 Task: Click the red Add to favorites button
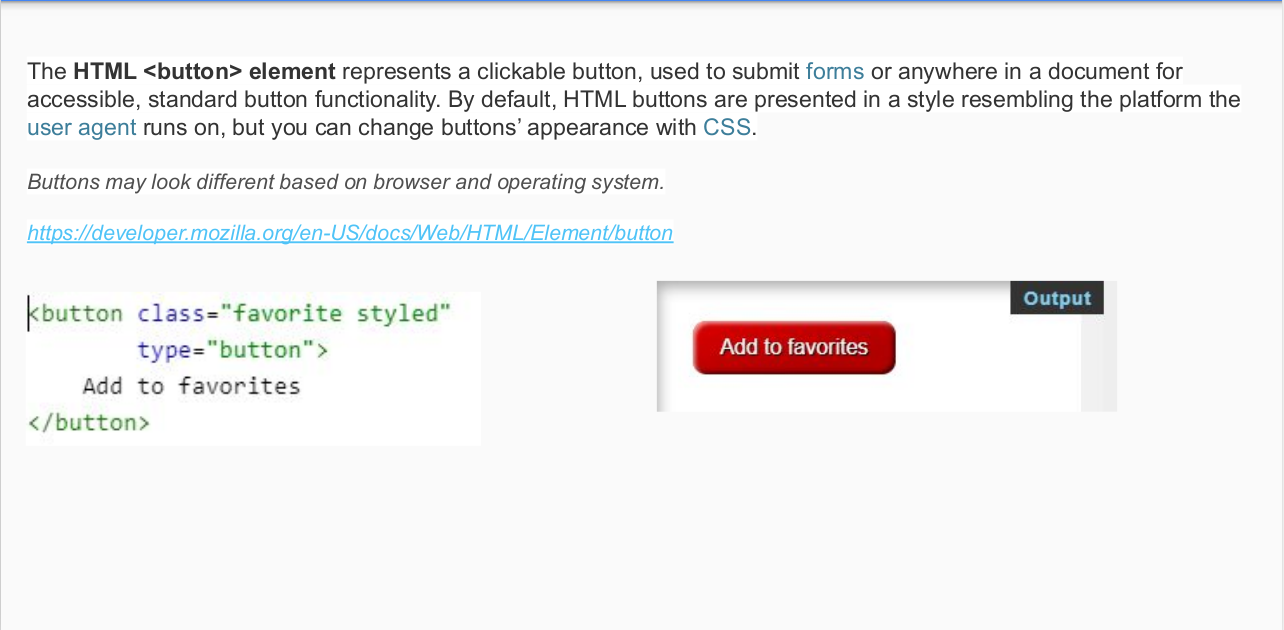[793, 347]
